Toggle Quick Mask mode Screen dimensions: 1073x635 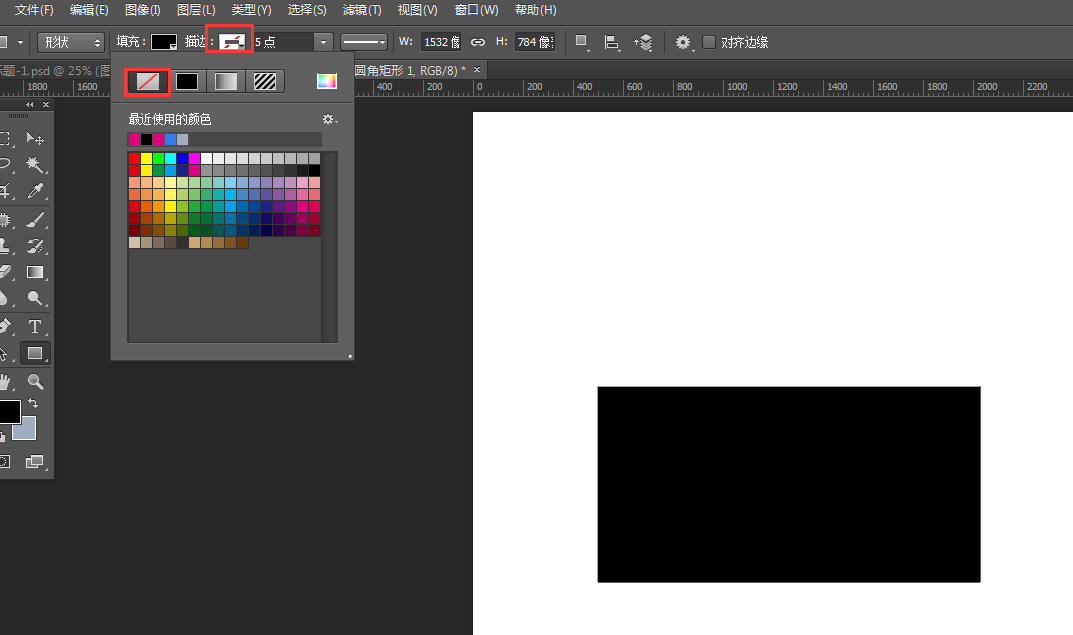[5, 462]
